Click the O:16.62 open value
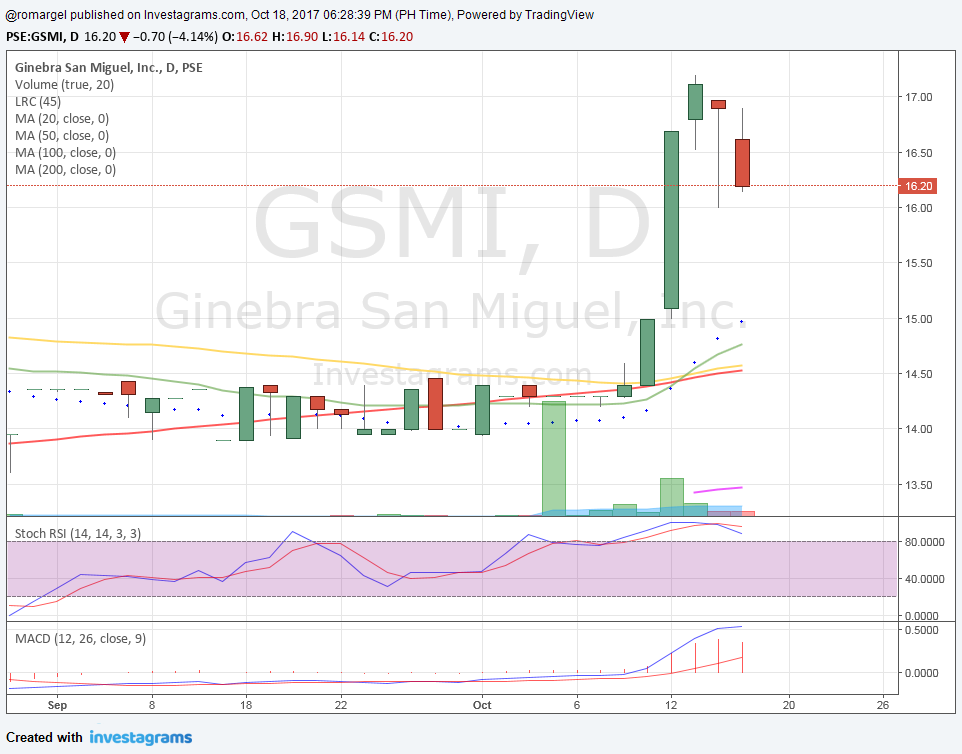This screenshot has height=754, width=962. click(245, 37)
